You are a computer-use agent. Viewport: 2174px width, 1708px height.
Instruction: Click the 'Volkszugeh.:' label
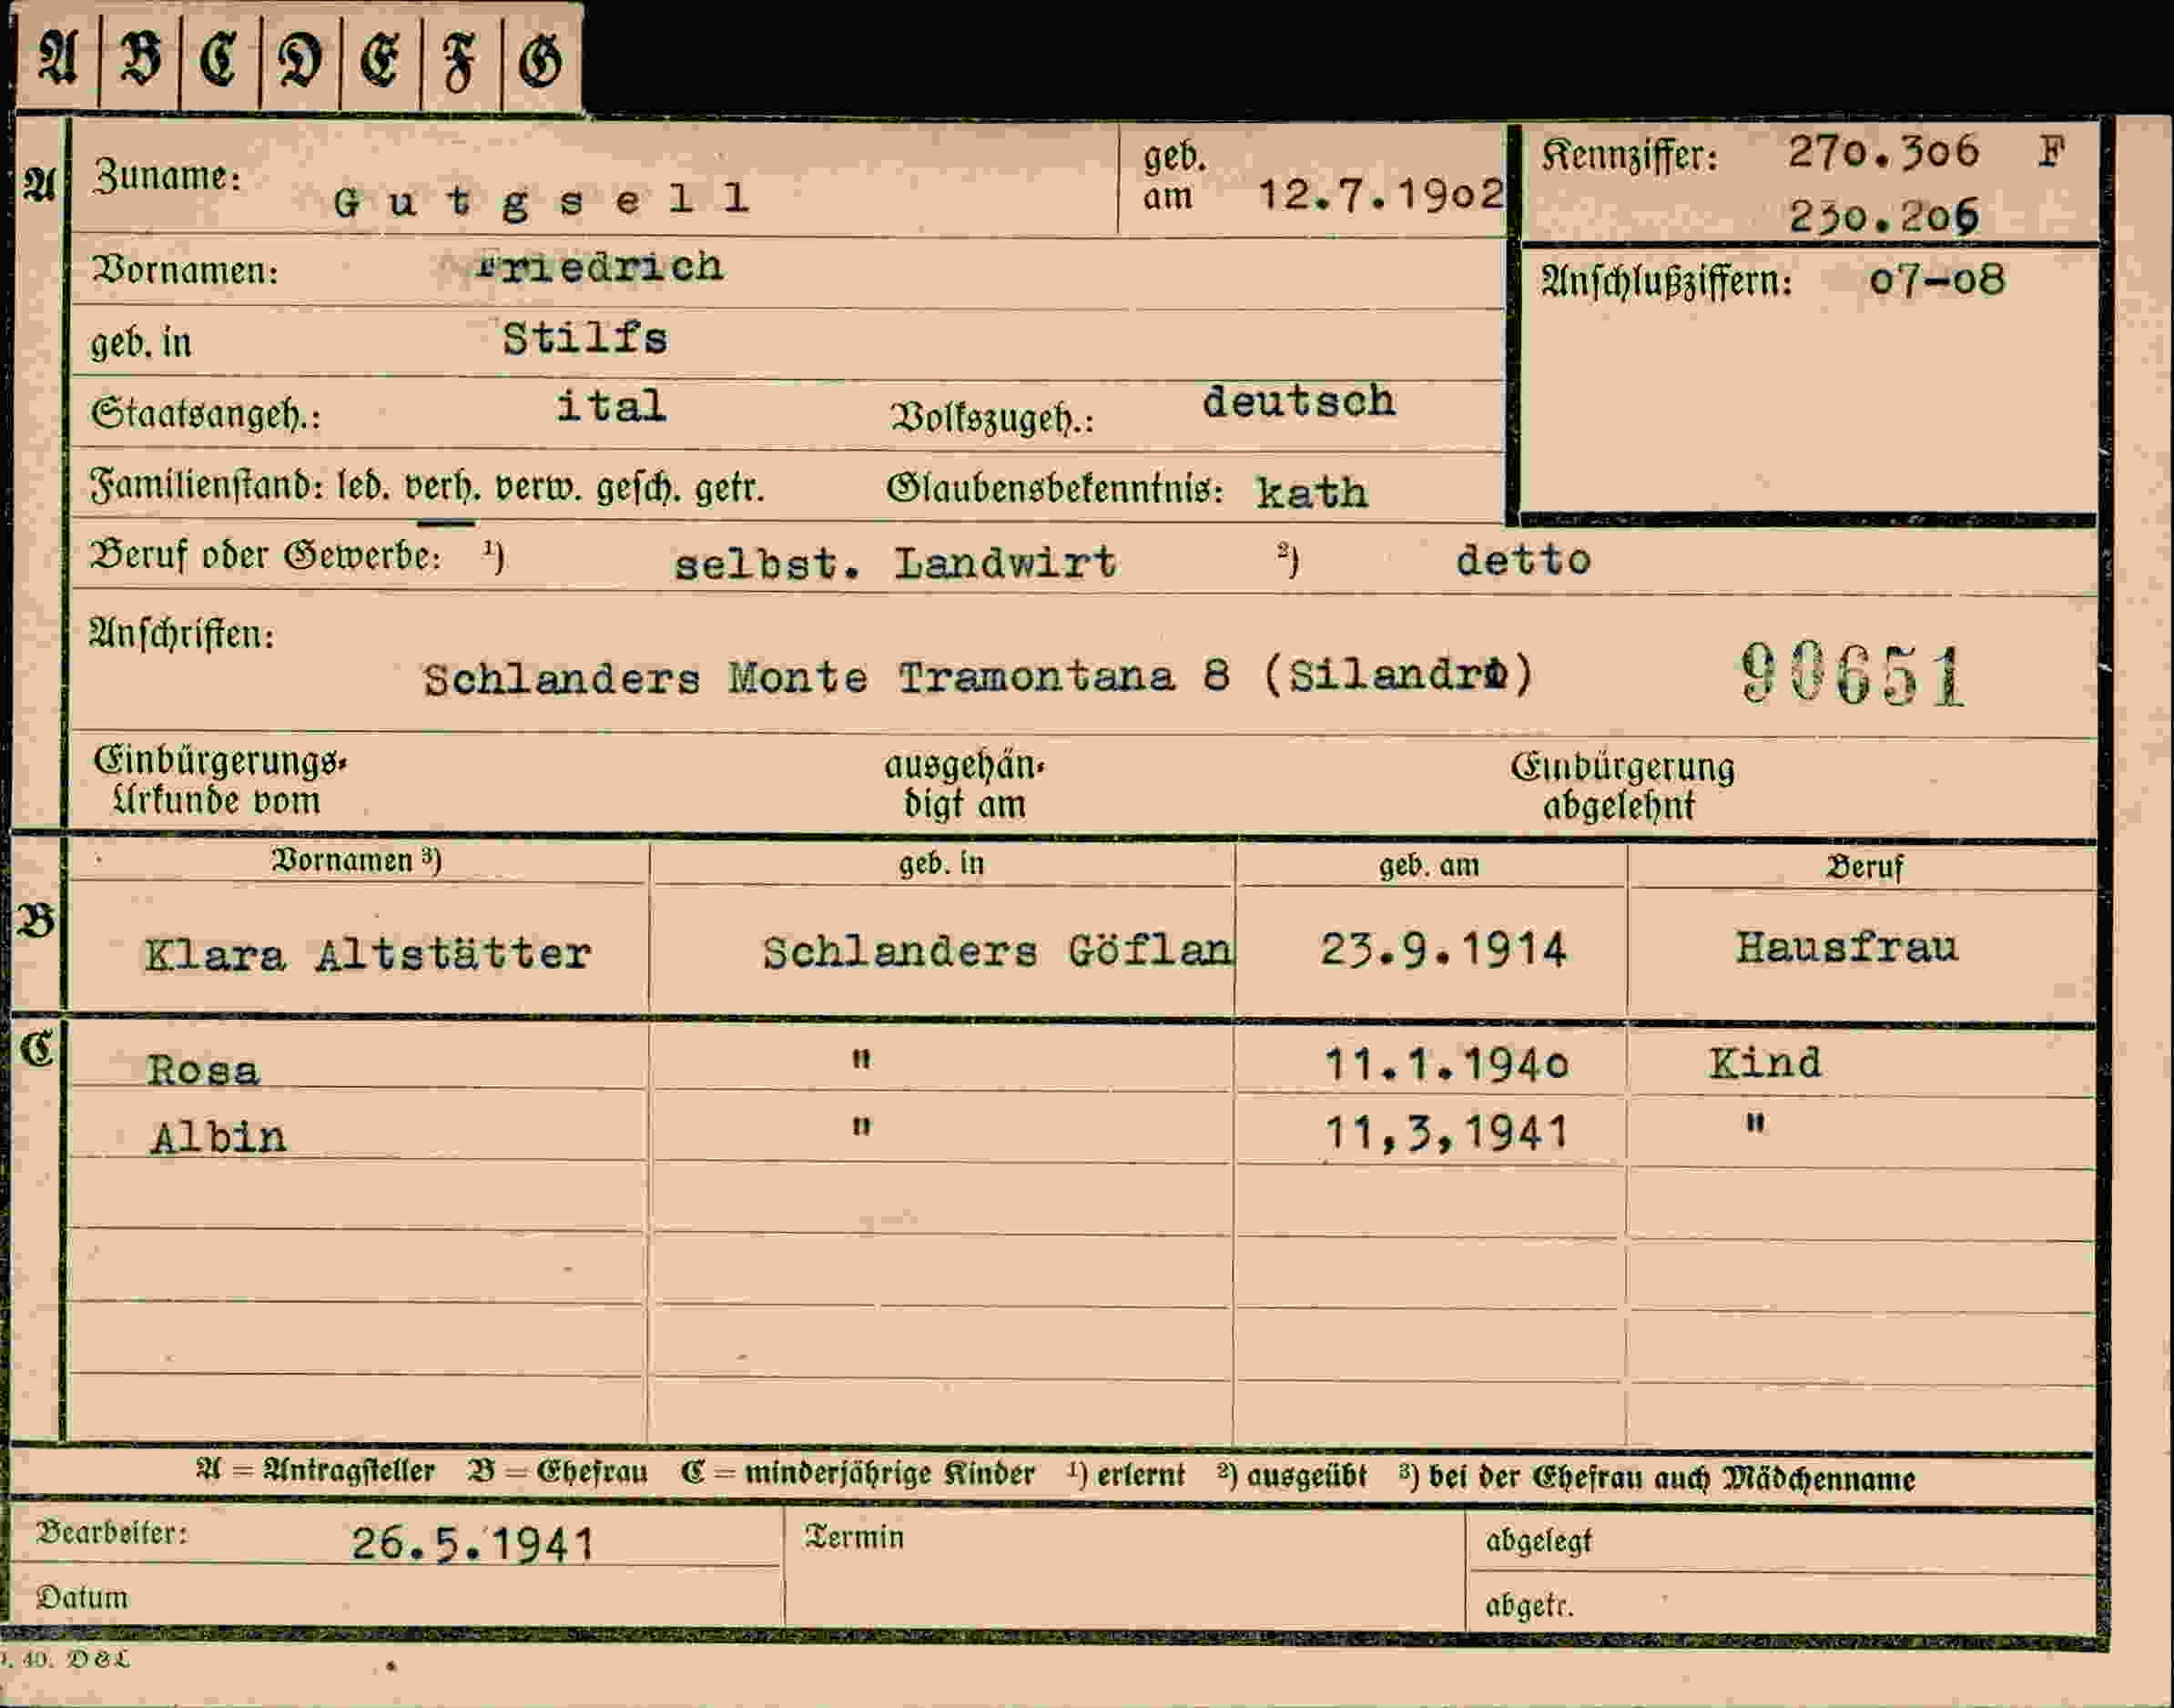(x=992, y=418)
